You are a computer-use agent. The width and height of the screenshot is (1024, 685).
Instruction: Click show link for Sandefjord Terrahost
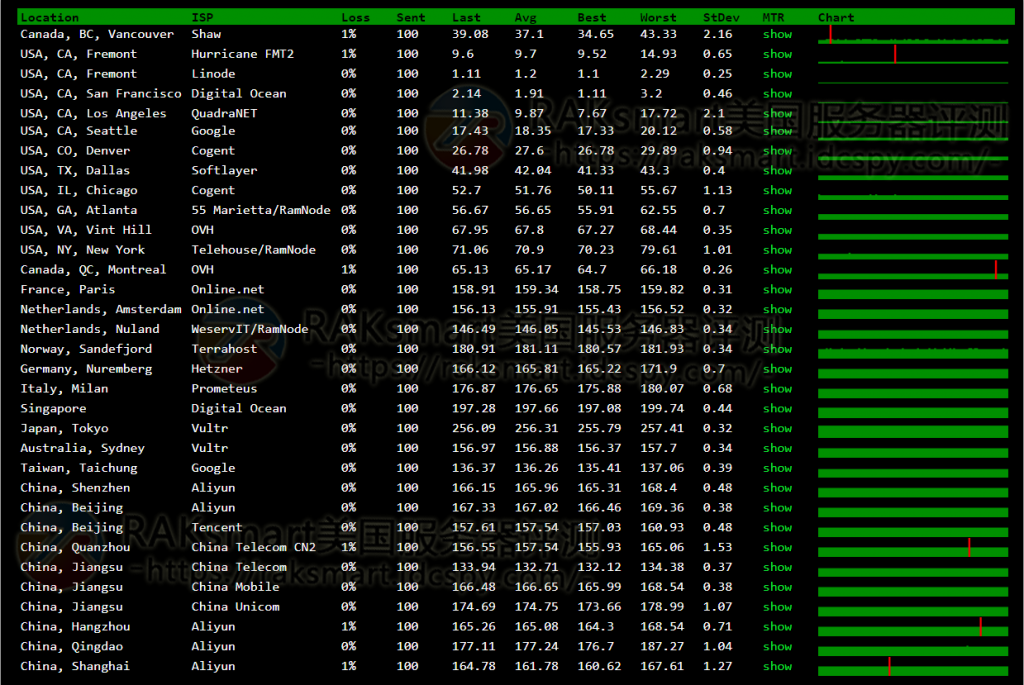pos(777,349)
